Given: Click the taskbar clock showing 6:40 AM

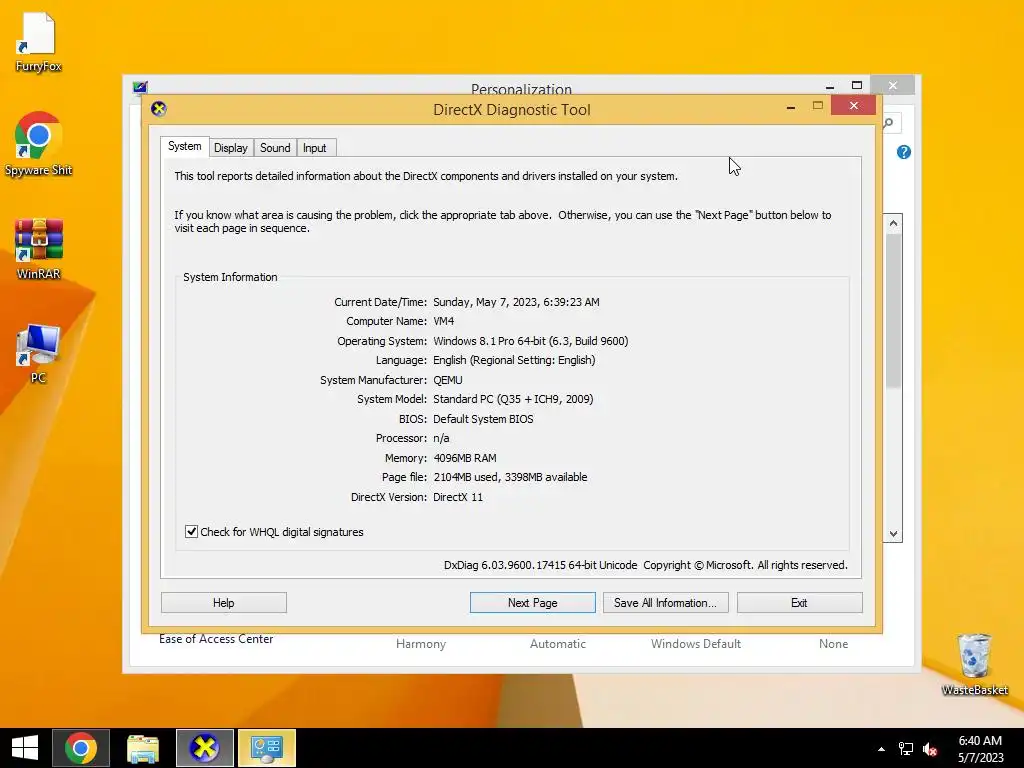Looking at the screenshot, I should point(980,748).
